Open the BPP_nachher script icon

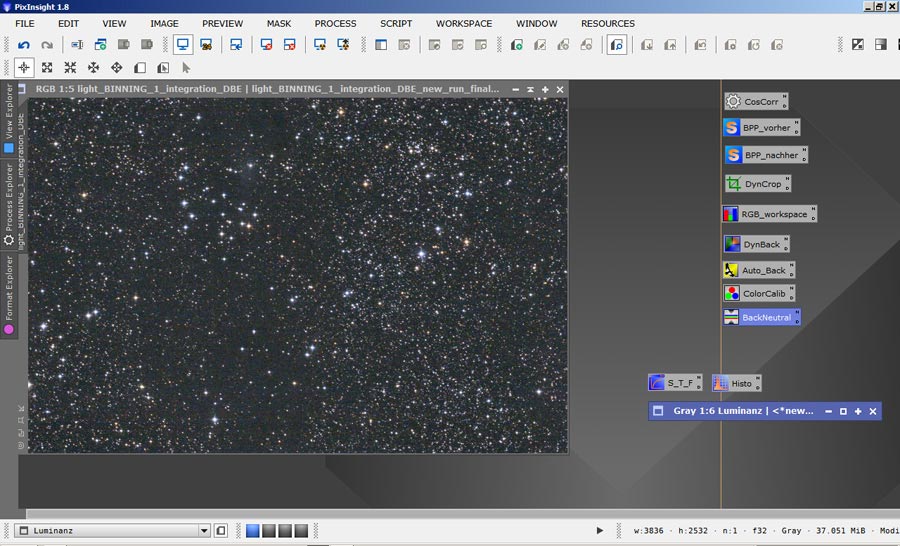[x=765, y=155]
